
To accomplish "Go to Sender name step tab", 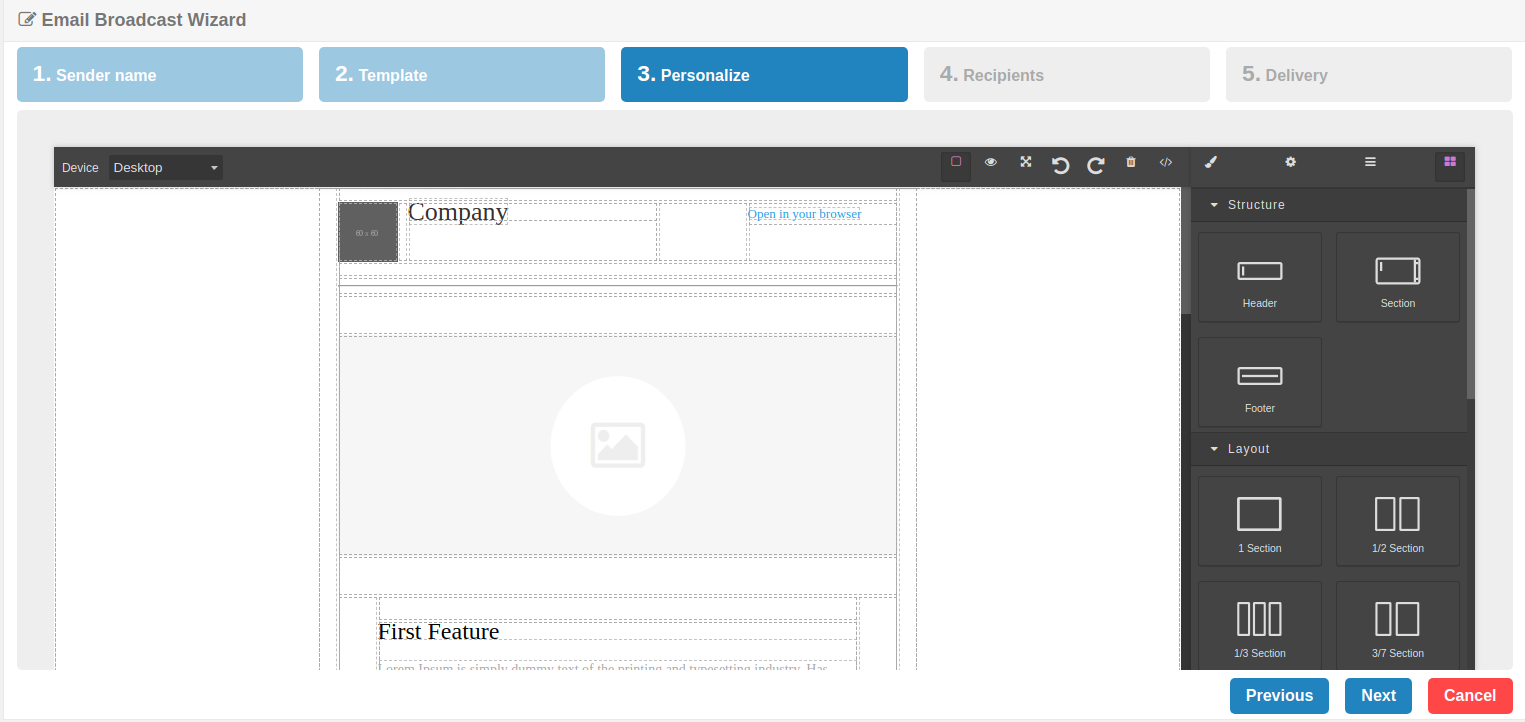I will coord(160,75).
